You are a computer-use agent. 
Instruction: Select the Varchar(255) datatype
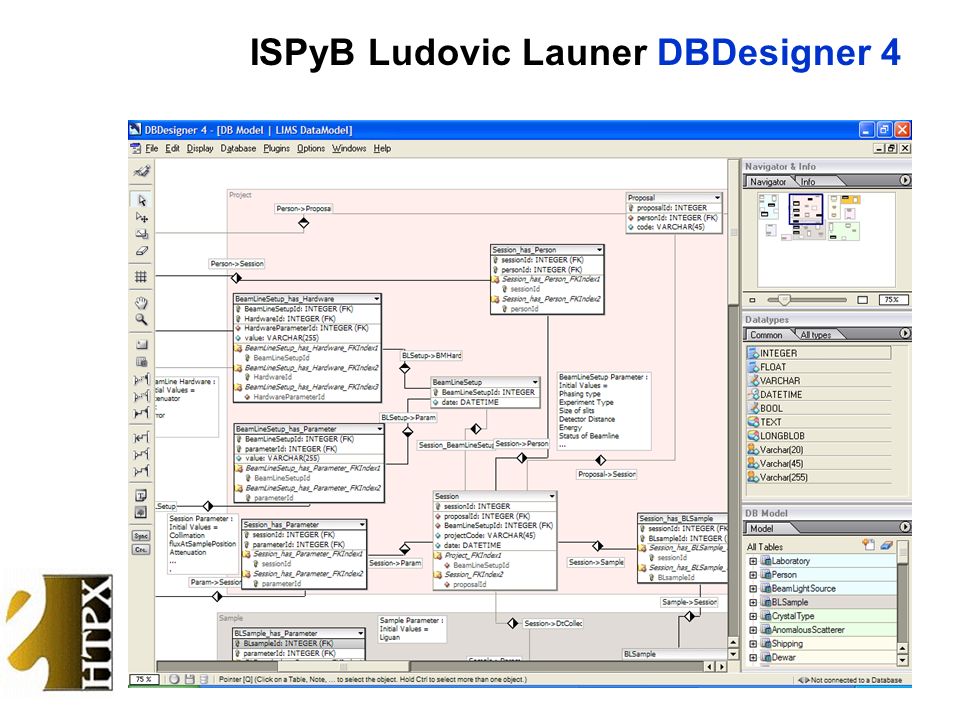(x=819, y=477)
